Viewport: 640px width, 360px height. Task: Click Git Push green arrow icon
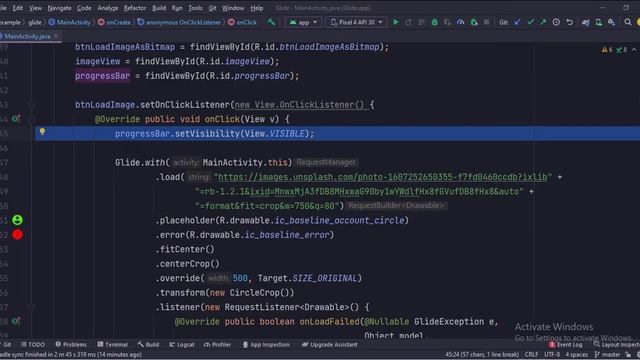tap(543, 22)
